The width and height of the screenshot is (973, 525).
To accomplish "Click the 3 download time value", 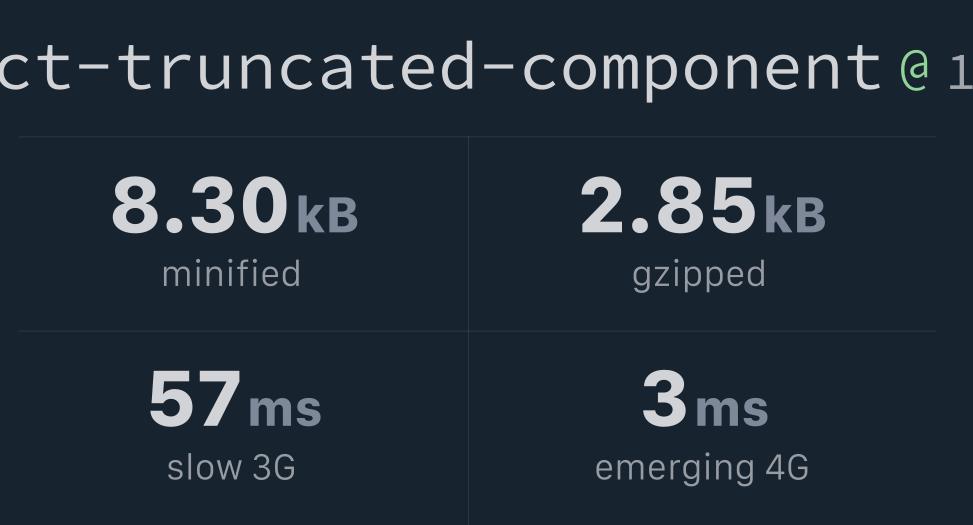I will pyautogui.click(x=665, y=398).
